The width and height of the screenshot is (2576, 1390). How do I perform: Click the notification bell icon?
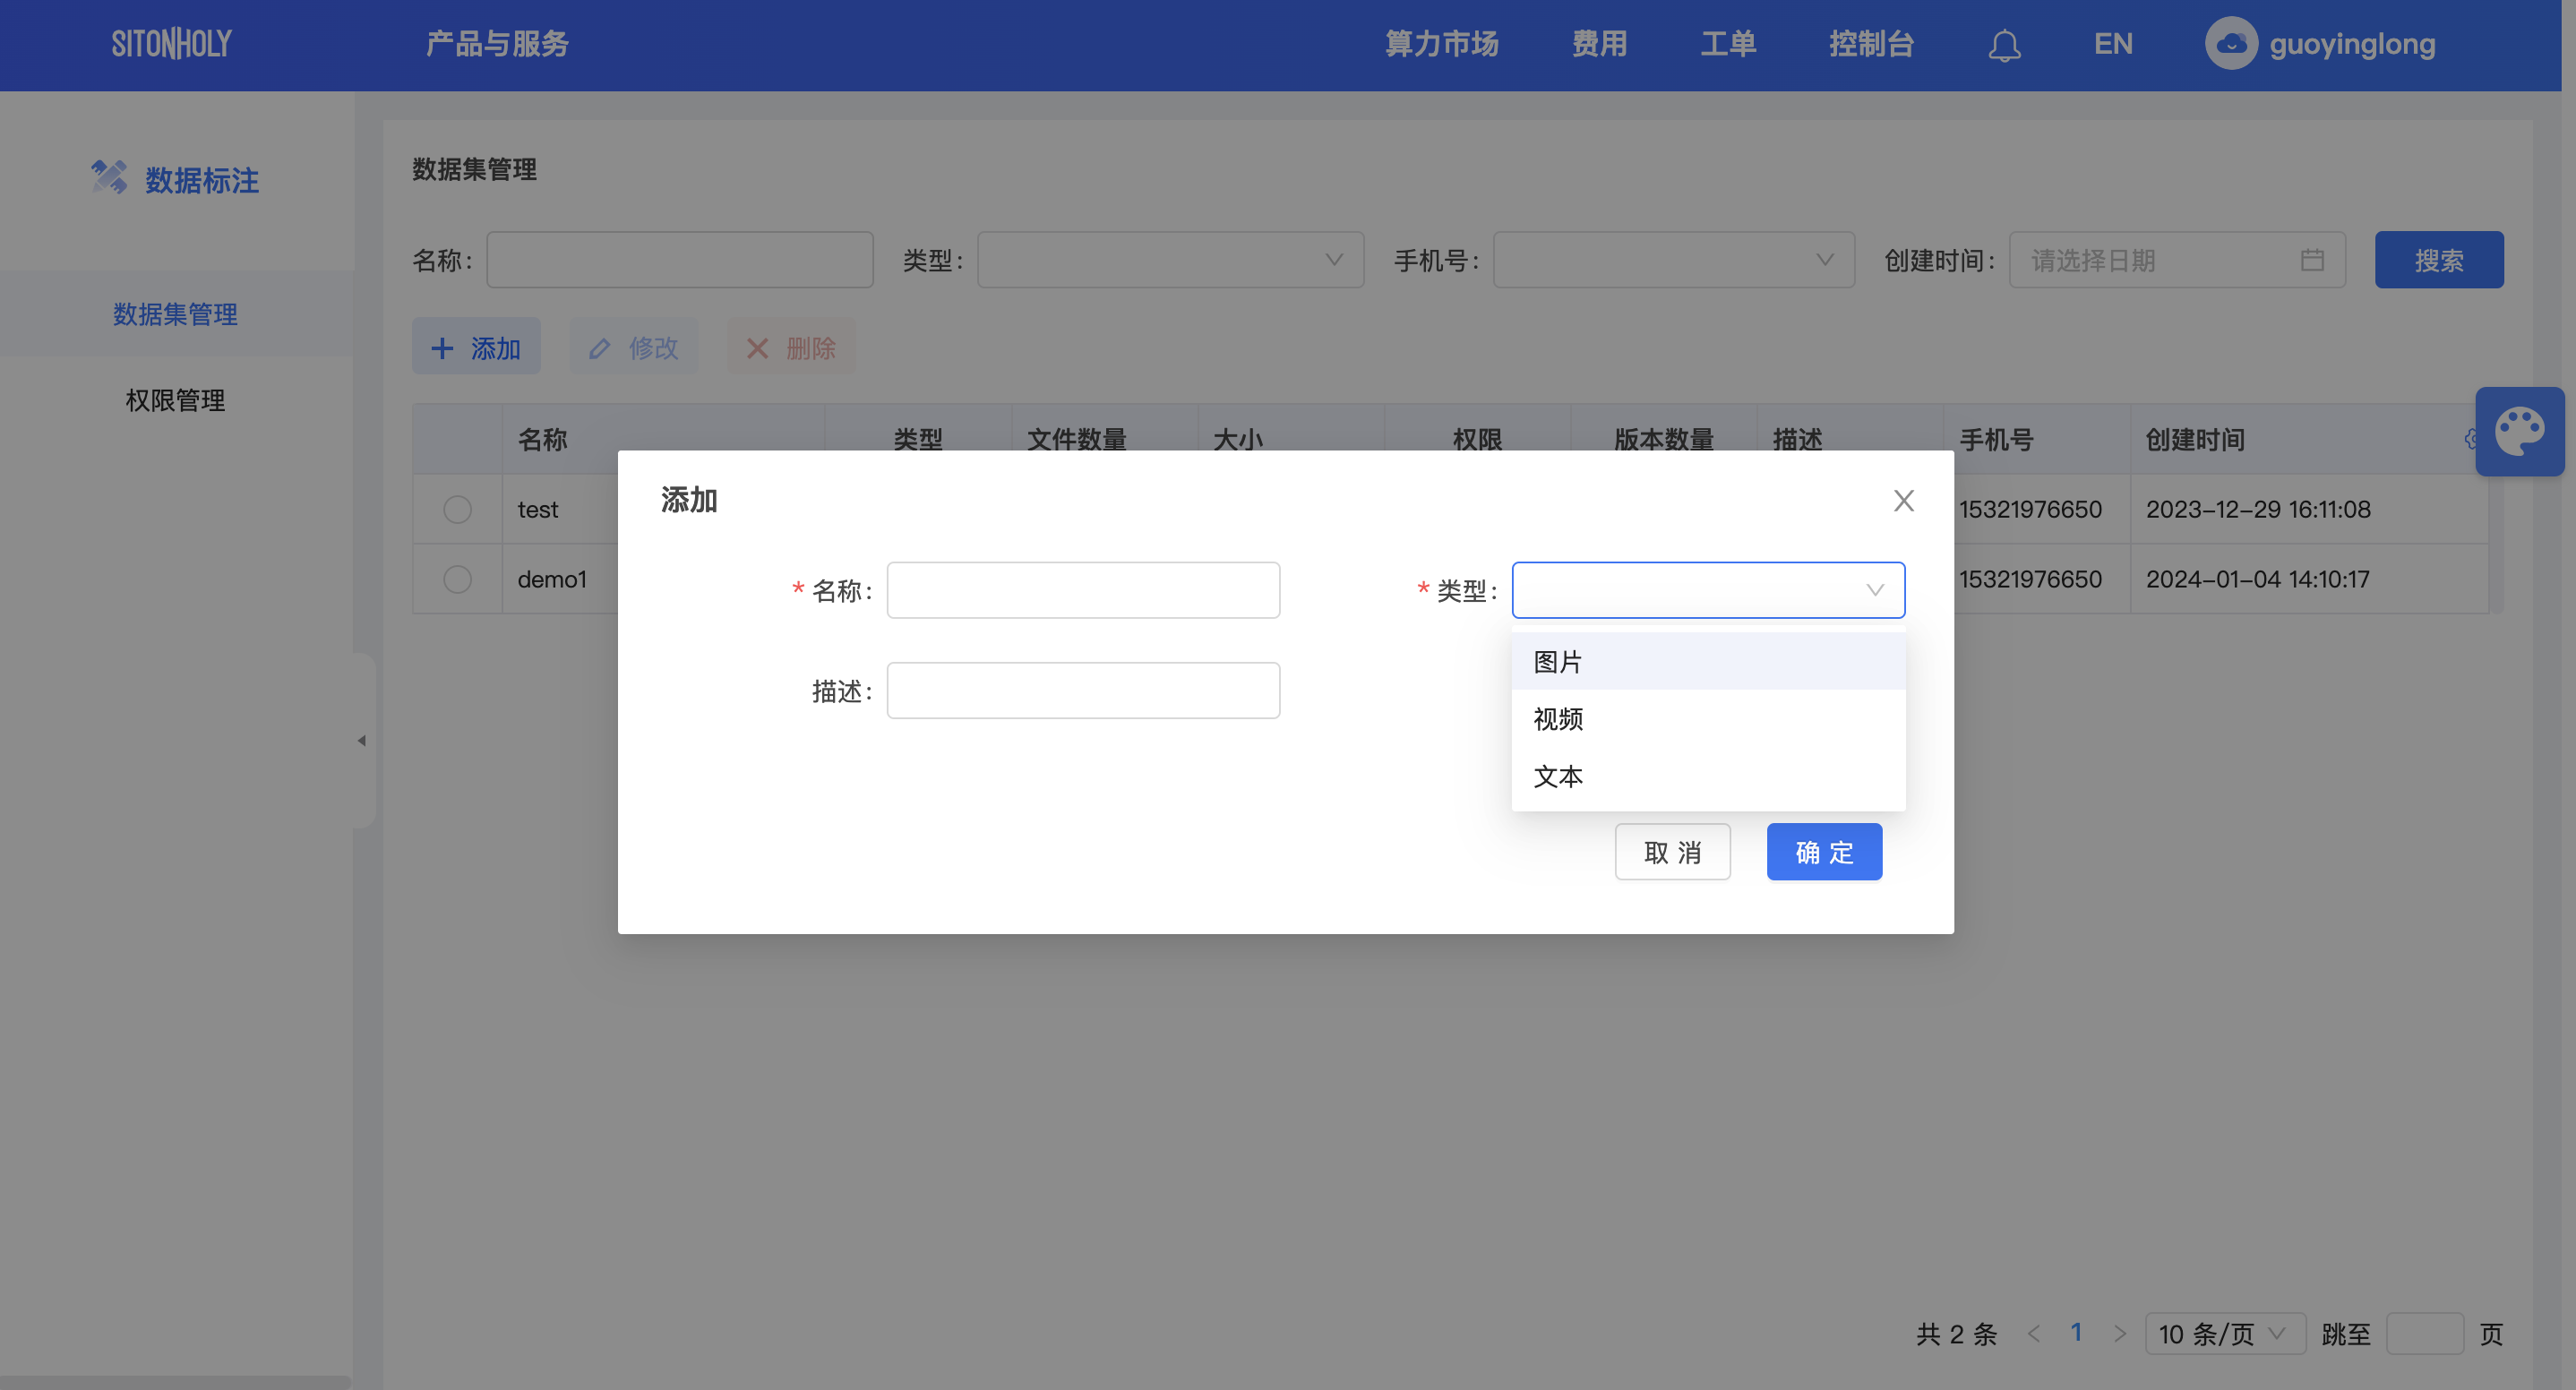pyautogui.click(x=2004, y=45)
